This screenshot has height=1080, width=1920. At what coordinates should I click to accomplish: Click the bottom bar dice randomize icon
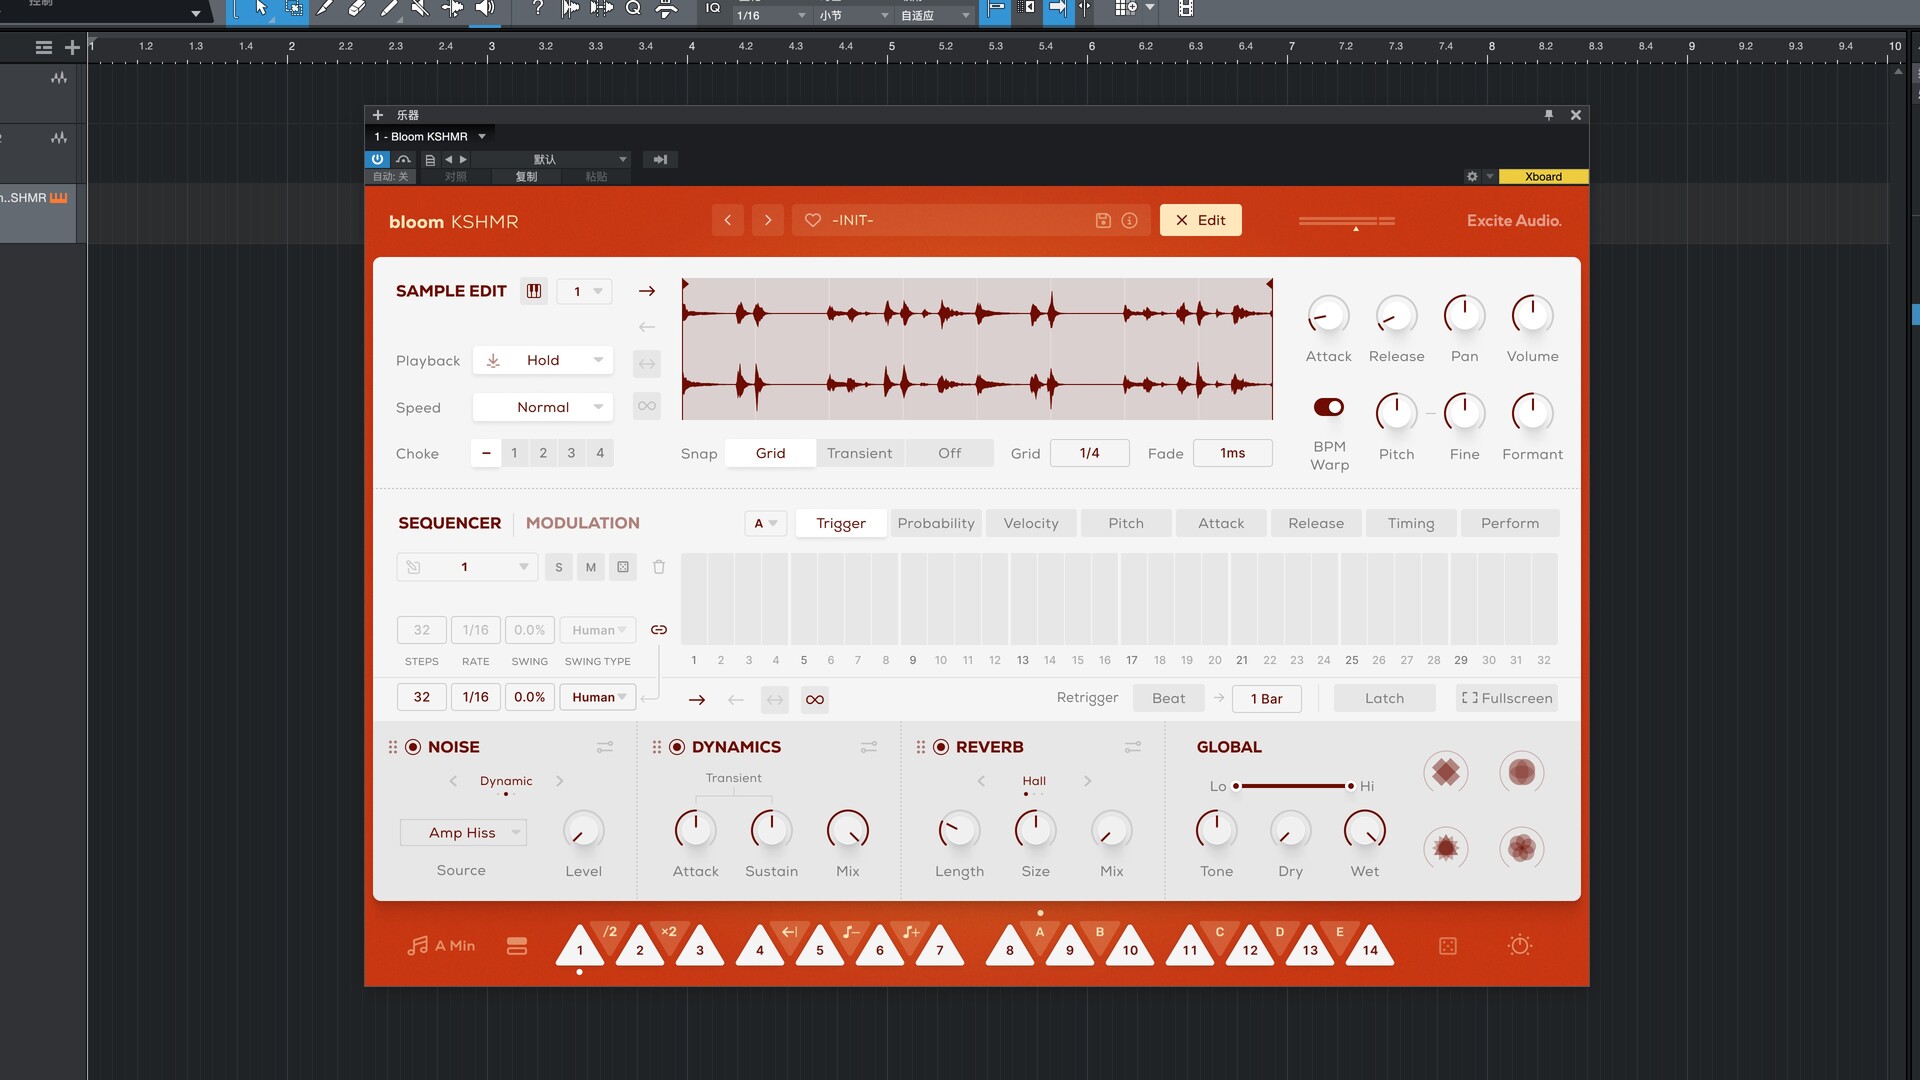1448,946
